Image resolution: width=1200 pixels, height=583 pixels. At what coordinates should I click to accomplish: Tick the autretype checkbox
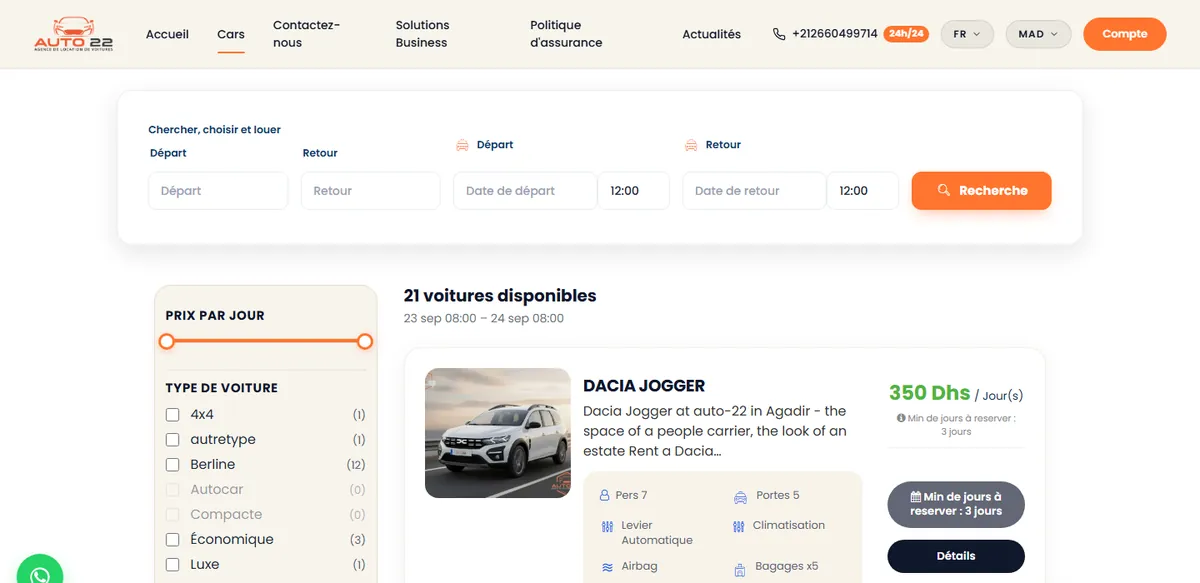(x=172, y=440)
